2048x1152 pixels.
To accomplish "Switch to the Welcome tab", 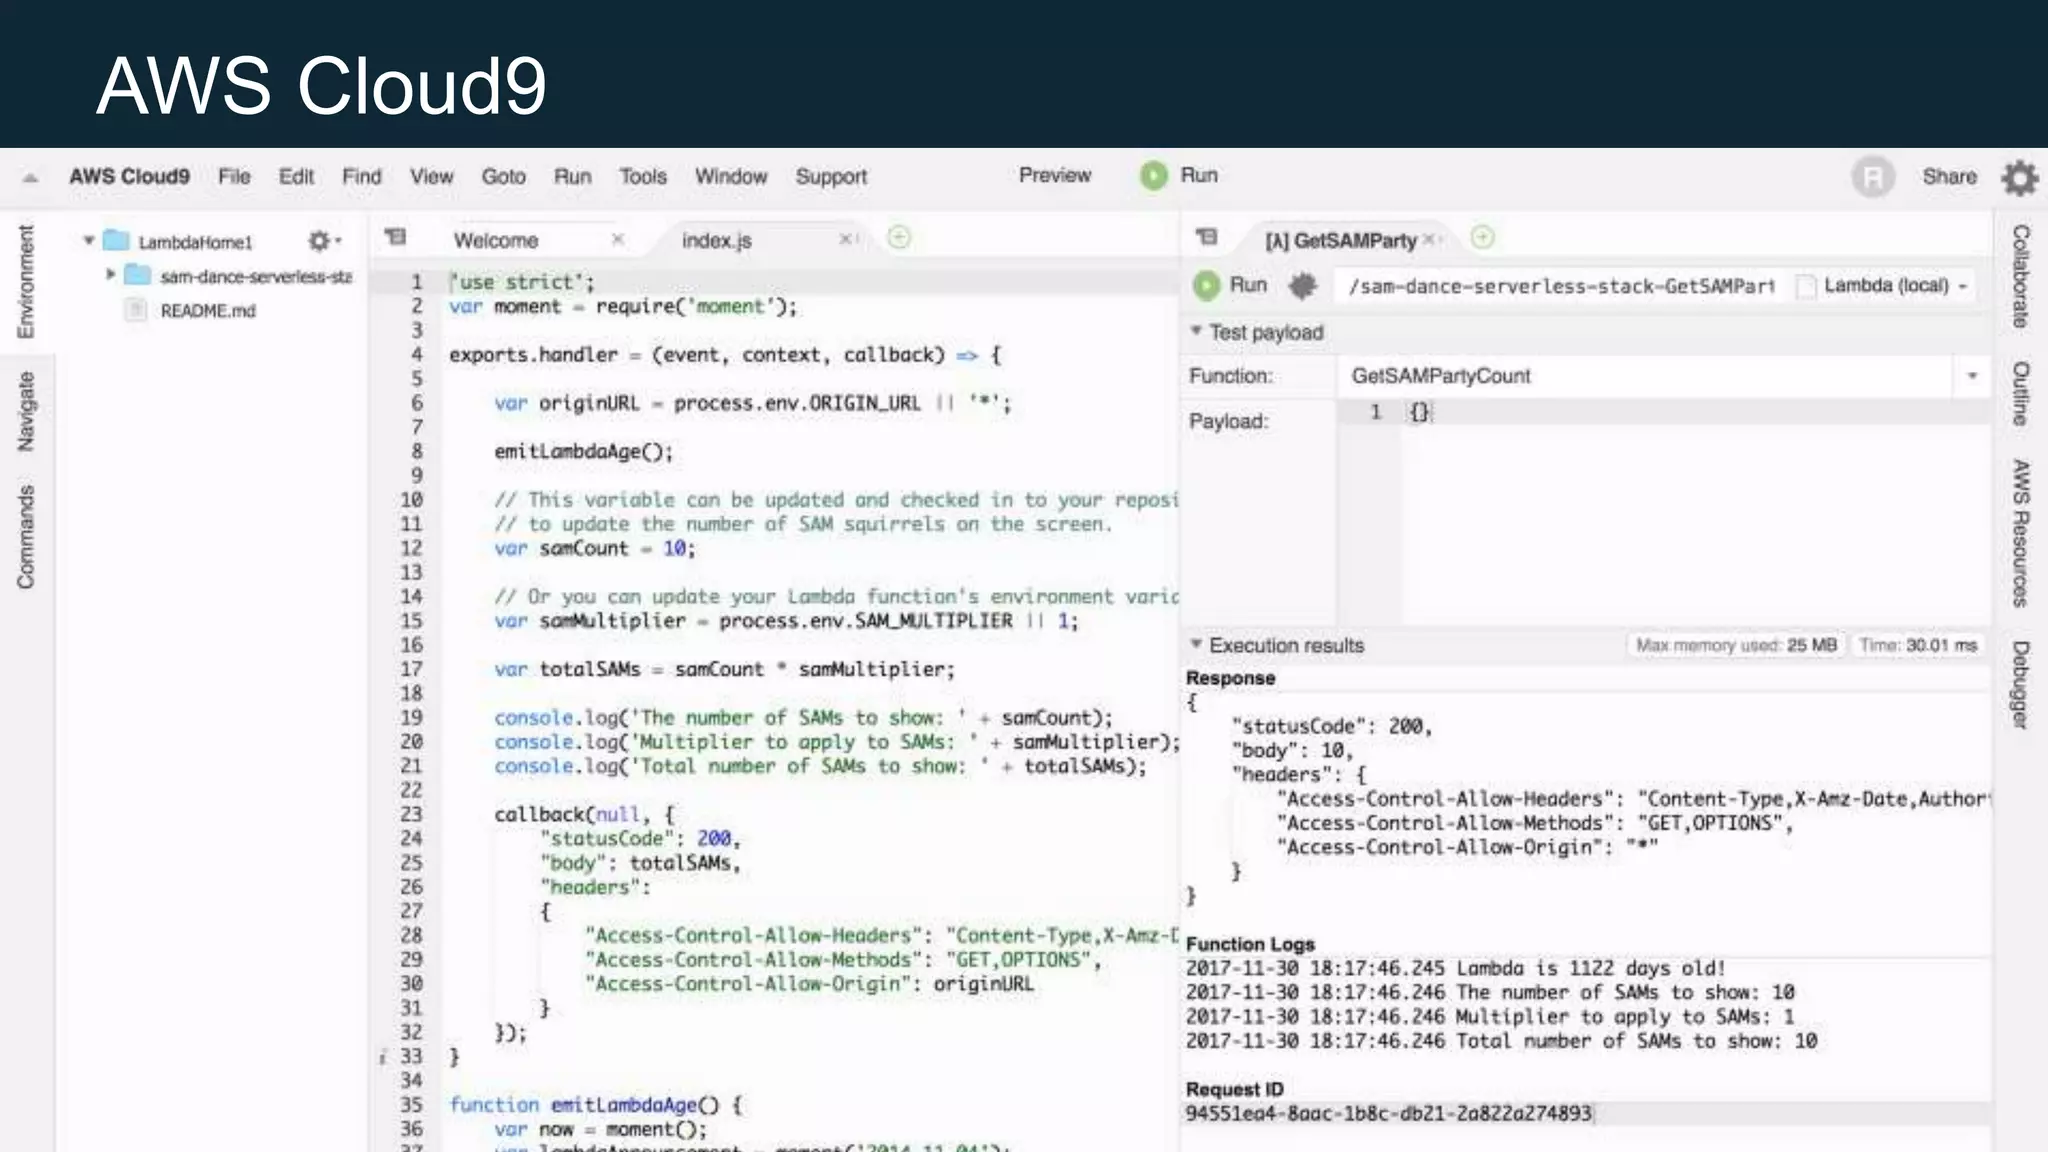I will click(496, 240).
